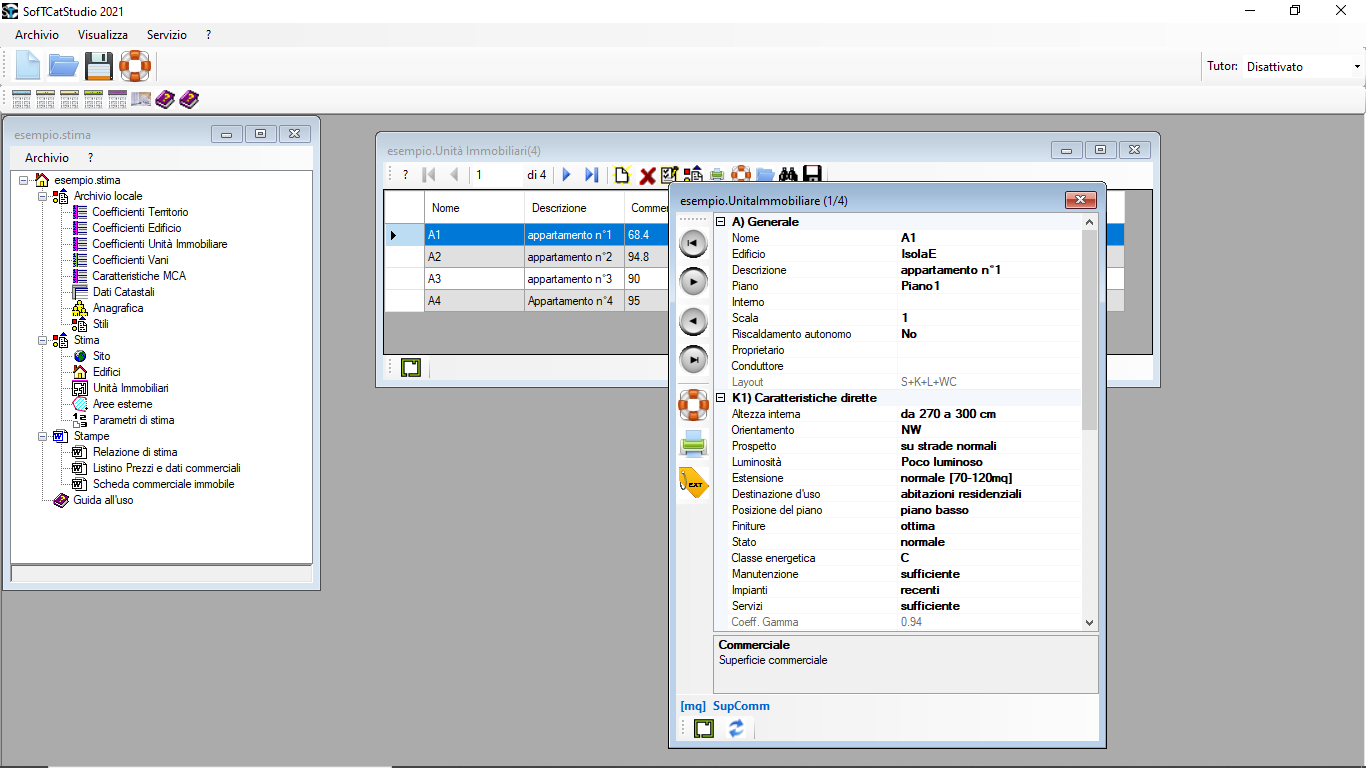Click the yellow EXT tag icon
The width and height of the screenshot is (1366, 768).
click(693, 482)
